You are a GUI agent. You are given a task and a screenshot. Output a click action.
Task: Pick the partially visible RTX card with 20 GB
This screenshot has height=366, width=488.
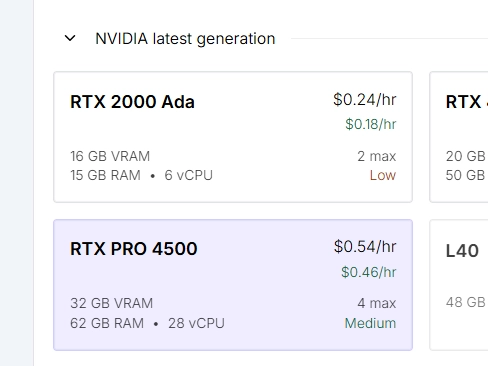(x=459, y=137)
